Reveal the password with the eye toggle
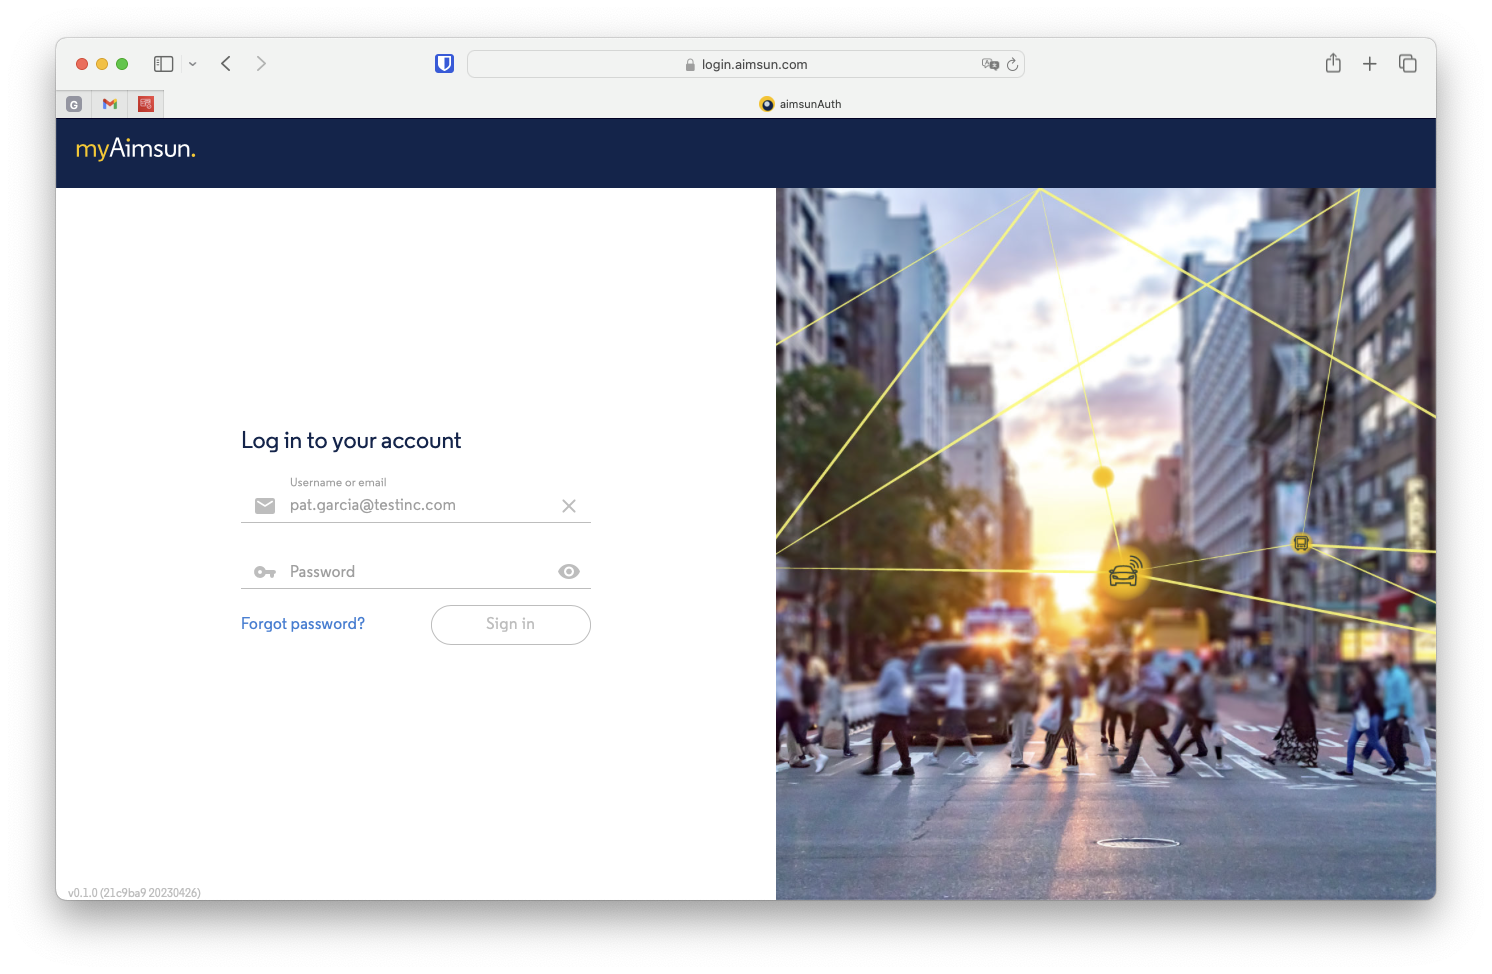The width and height of the screenshot is (1492, 974). click(568, 571)
